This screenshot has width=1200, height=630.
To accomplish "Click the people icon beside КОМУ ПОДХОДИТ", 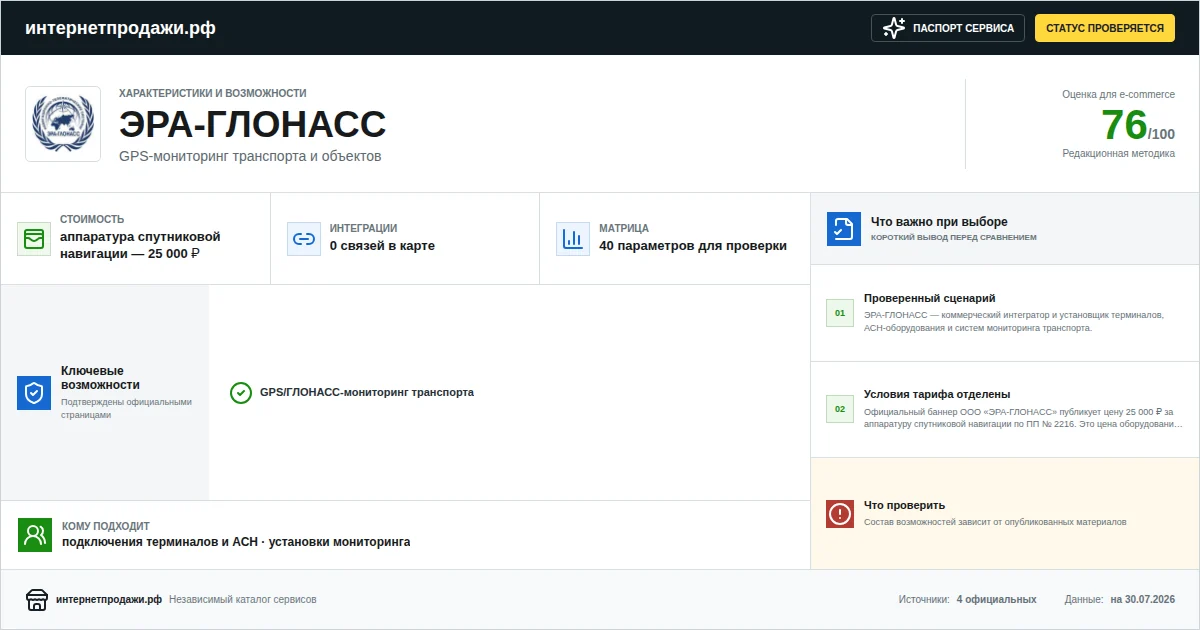I will pos(35,535).
